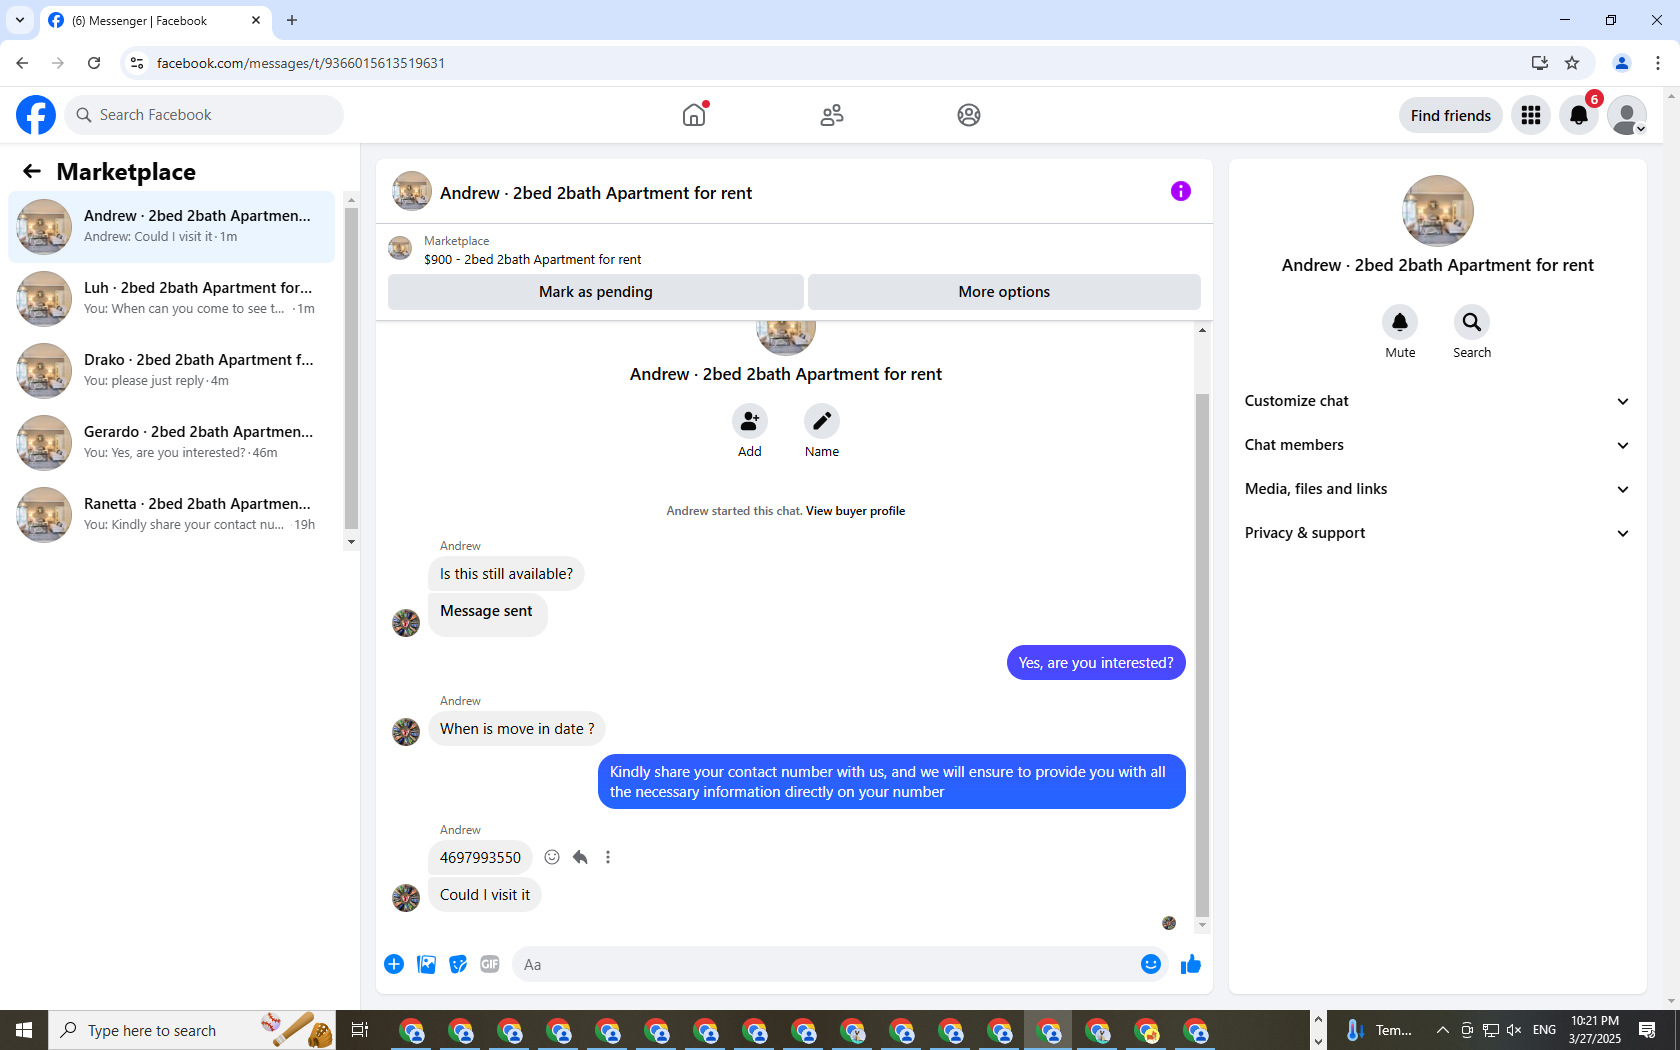The image size is (1680, 1050).
Task: Open the Windows notification center
Action: [x=1647, y=1030]
